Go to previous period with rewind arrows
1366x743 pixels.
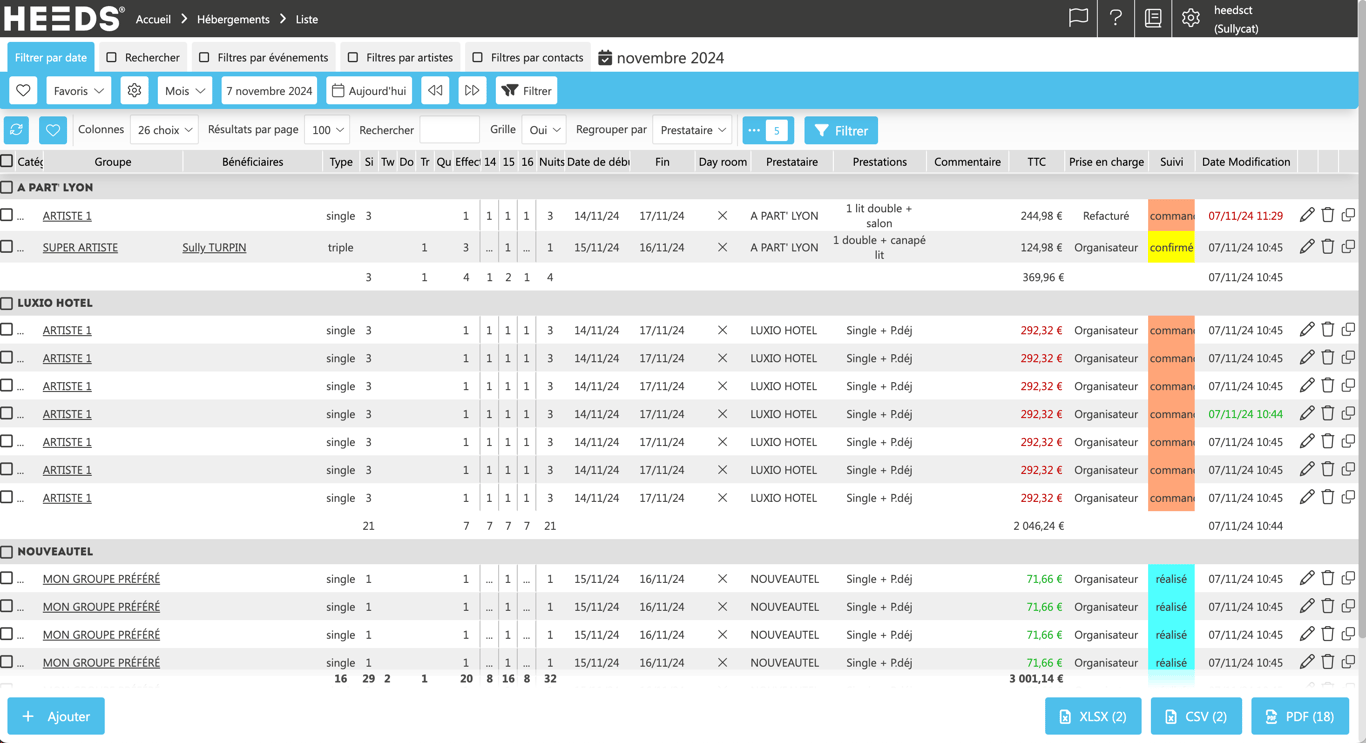pyautogui.click(x=435, y=91)
